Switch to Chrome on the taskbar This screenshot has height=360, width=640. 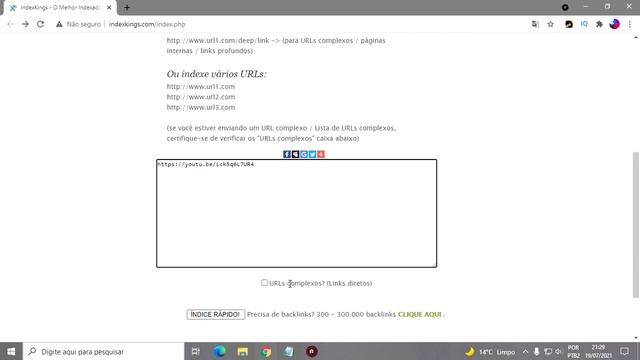(266, 351)
